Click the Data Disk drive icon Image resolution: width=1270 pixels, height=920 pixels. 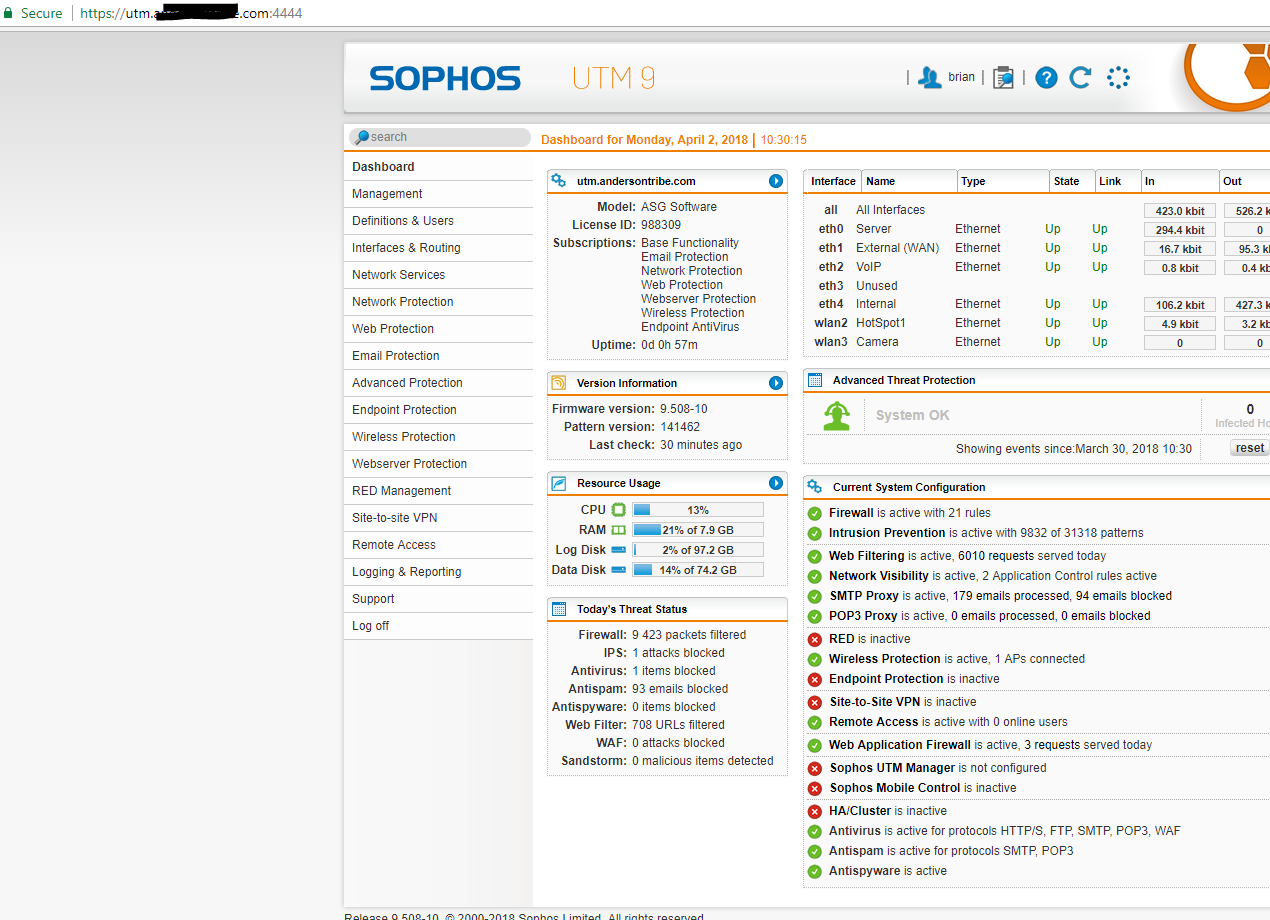coord(619,570)
